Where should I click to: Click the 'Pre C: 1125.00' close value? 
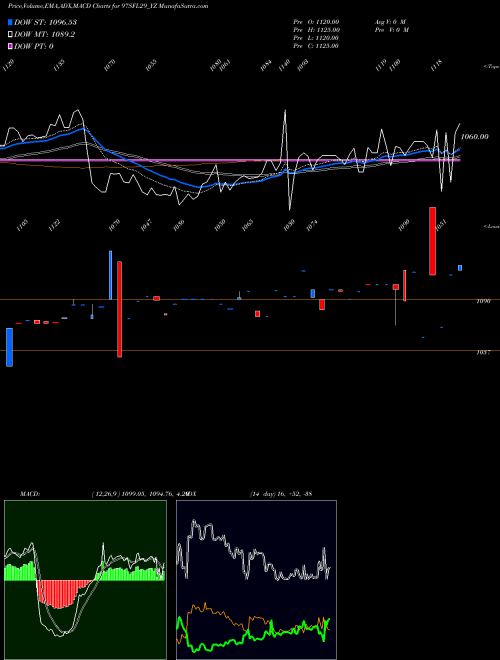click(x=316, y=46)
